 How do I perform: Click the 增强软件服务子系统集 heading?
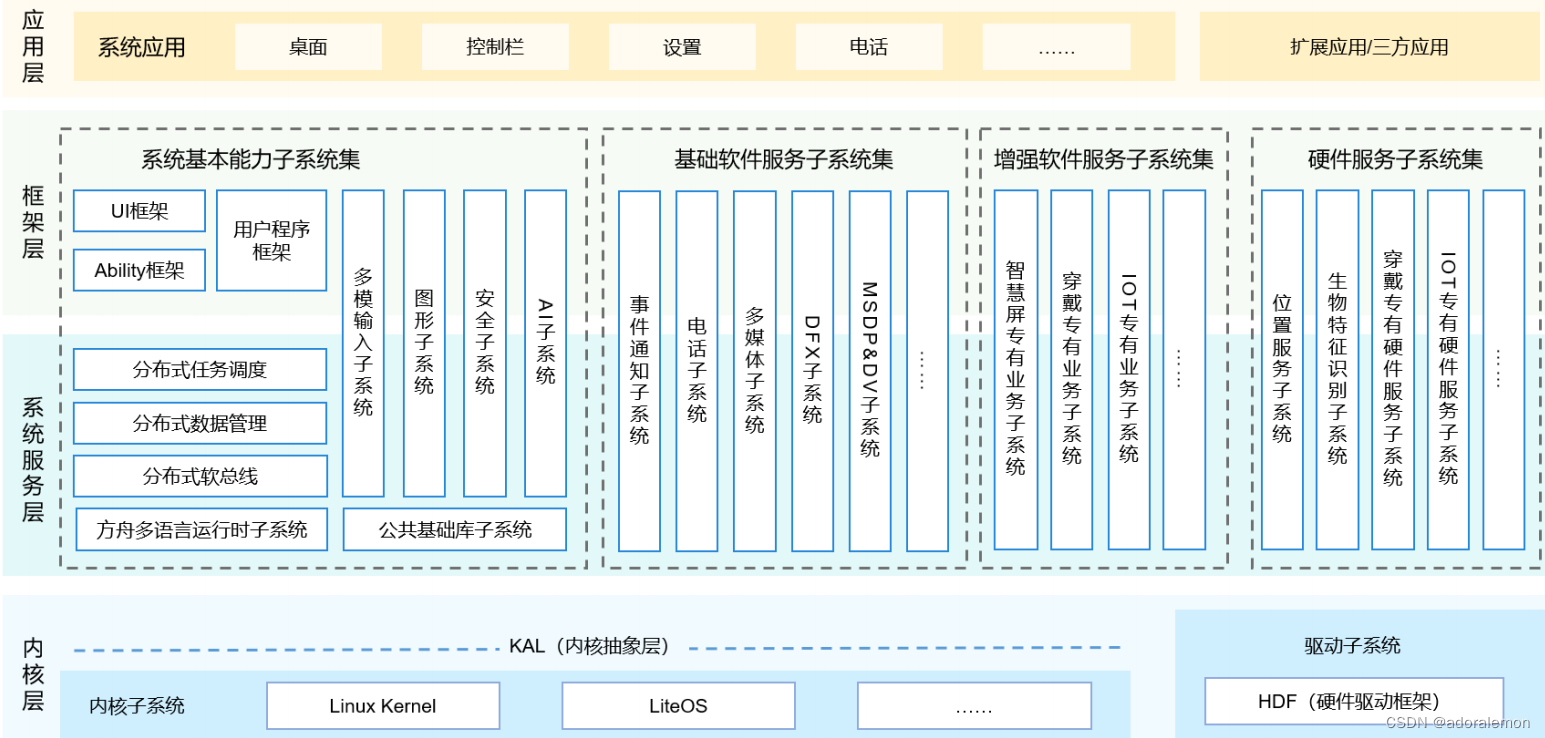point(1104,159)
